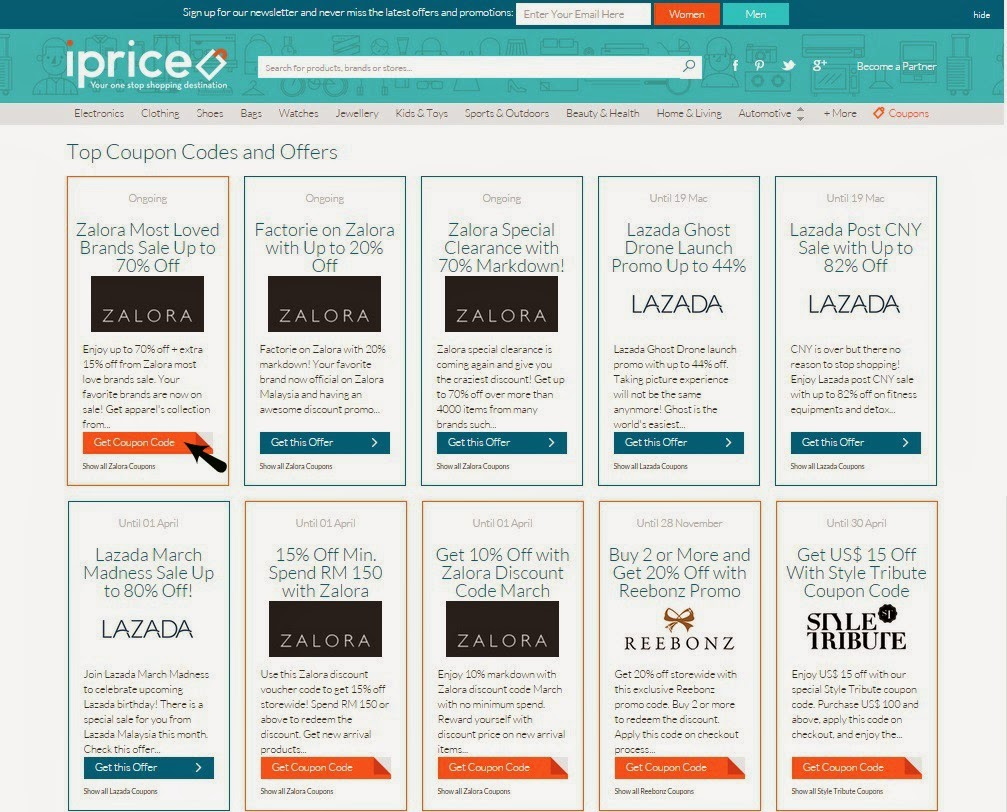Click the Lazada logo in Post CNY card
1007x812 pixels.
click(x=854, y=304)
